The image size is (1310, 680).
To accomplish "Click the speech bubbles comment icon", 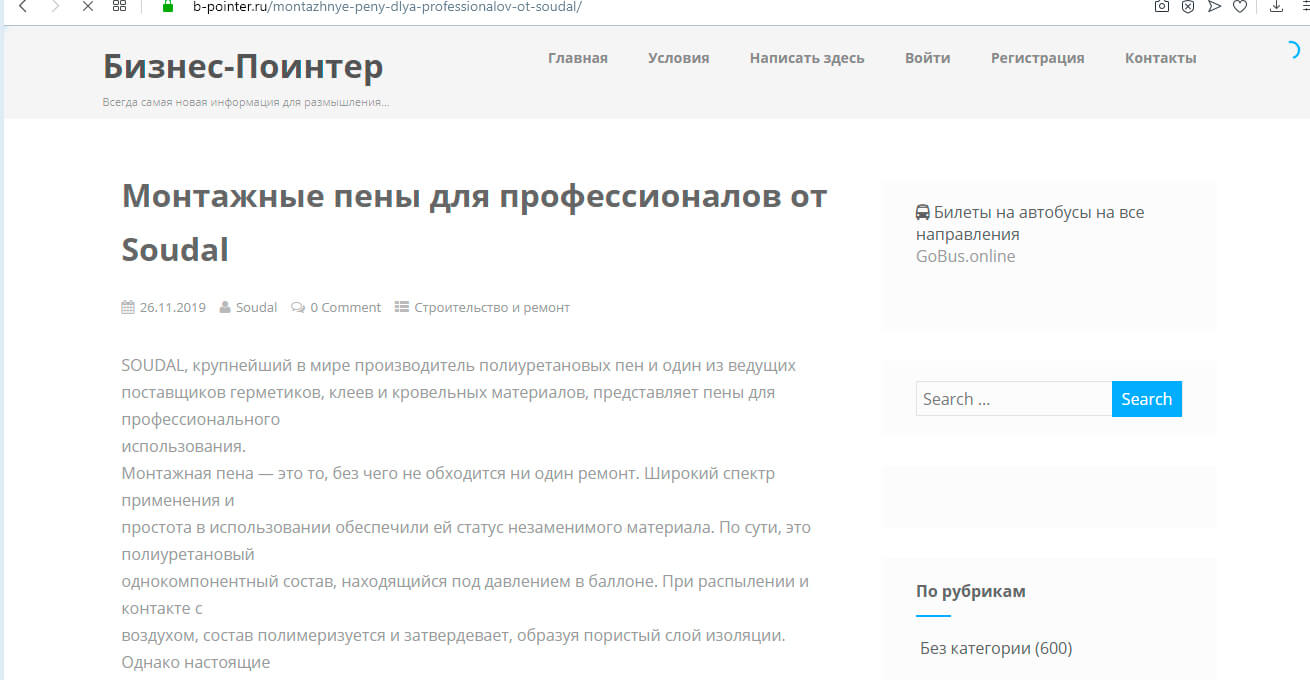I will tap(298, 307).
